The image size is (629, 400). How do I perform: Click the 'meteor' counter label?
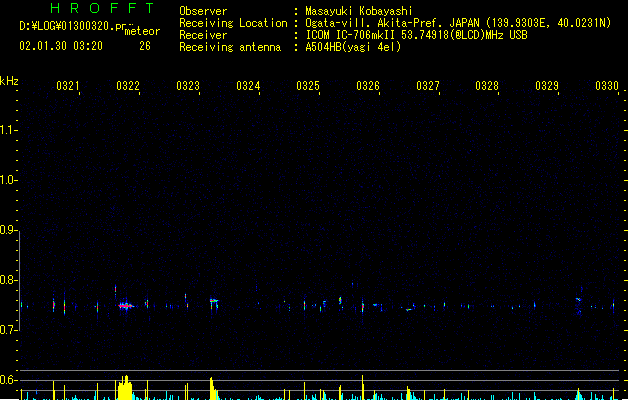[x=142, y=31]
